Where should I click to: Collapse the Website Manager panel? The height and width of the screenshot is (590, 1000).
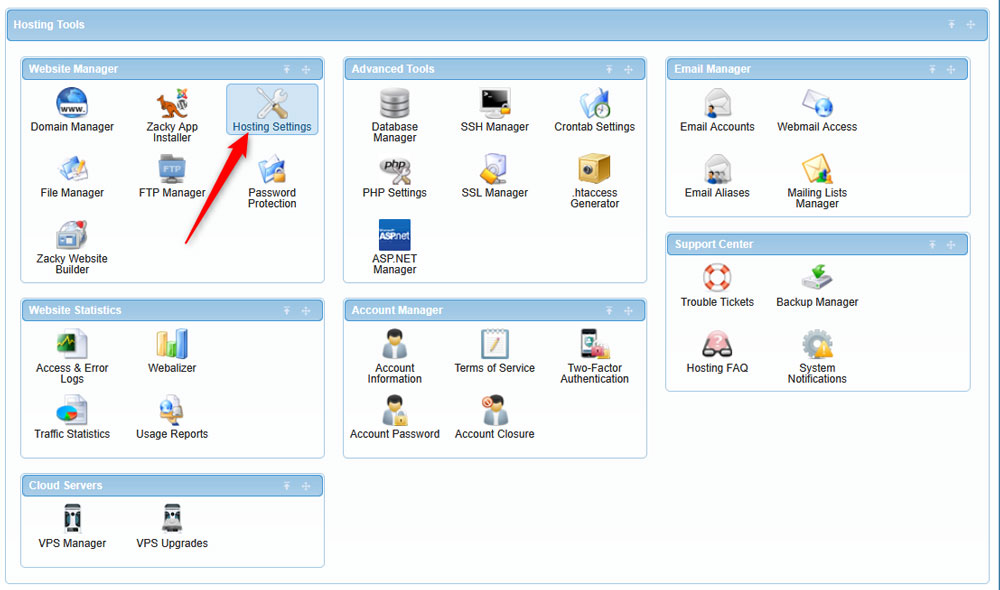pyautogui.click(x=287, y=68)
